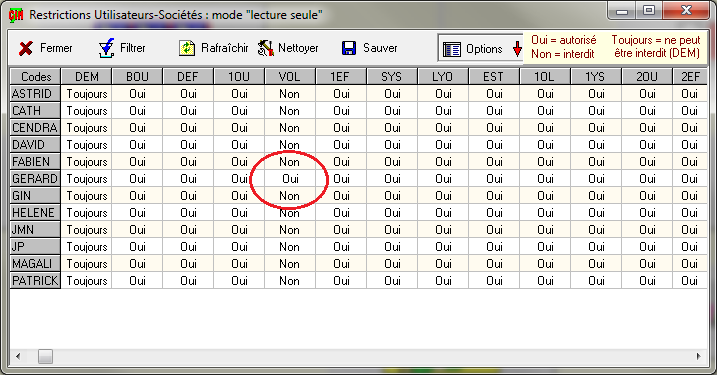Maximize the Restrictions Utilisateurs-Sociétés window
Viewport: 717px width, 375px height.
(649, 10)
